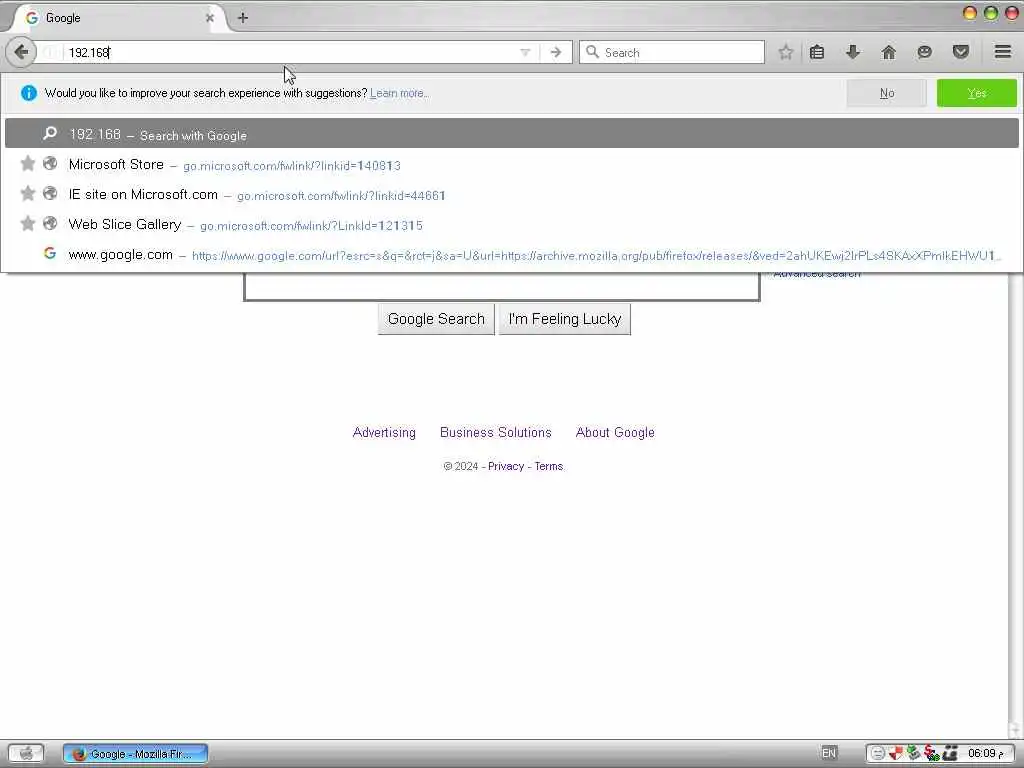Click the EN language indicator
The image size is (1024, 768).
pos(829,753)
